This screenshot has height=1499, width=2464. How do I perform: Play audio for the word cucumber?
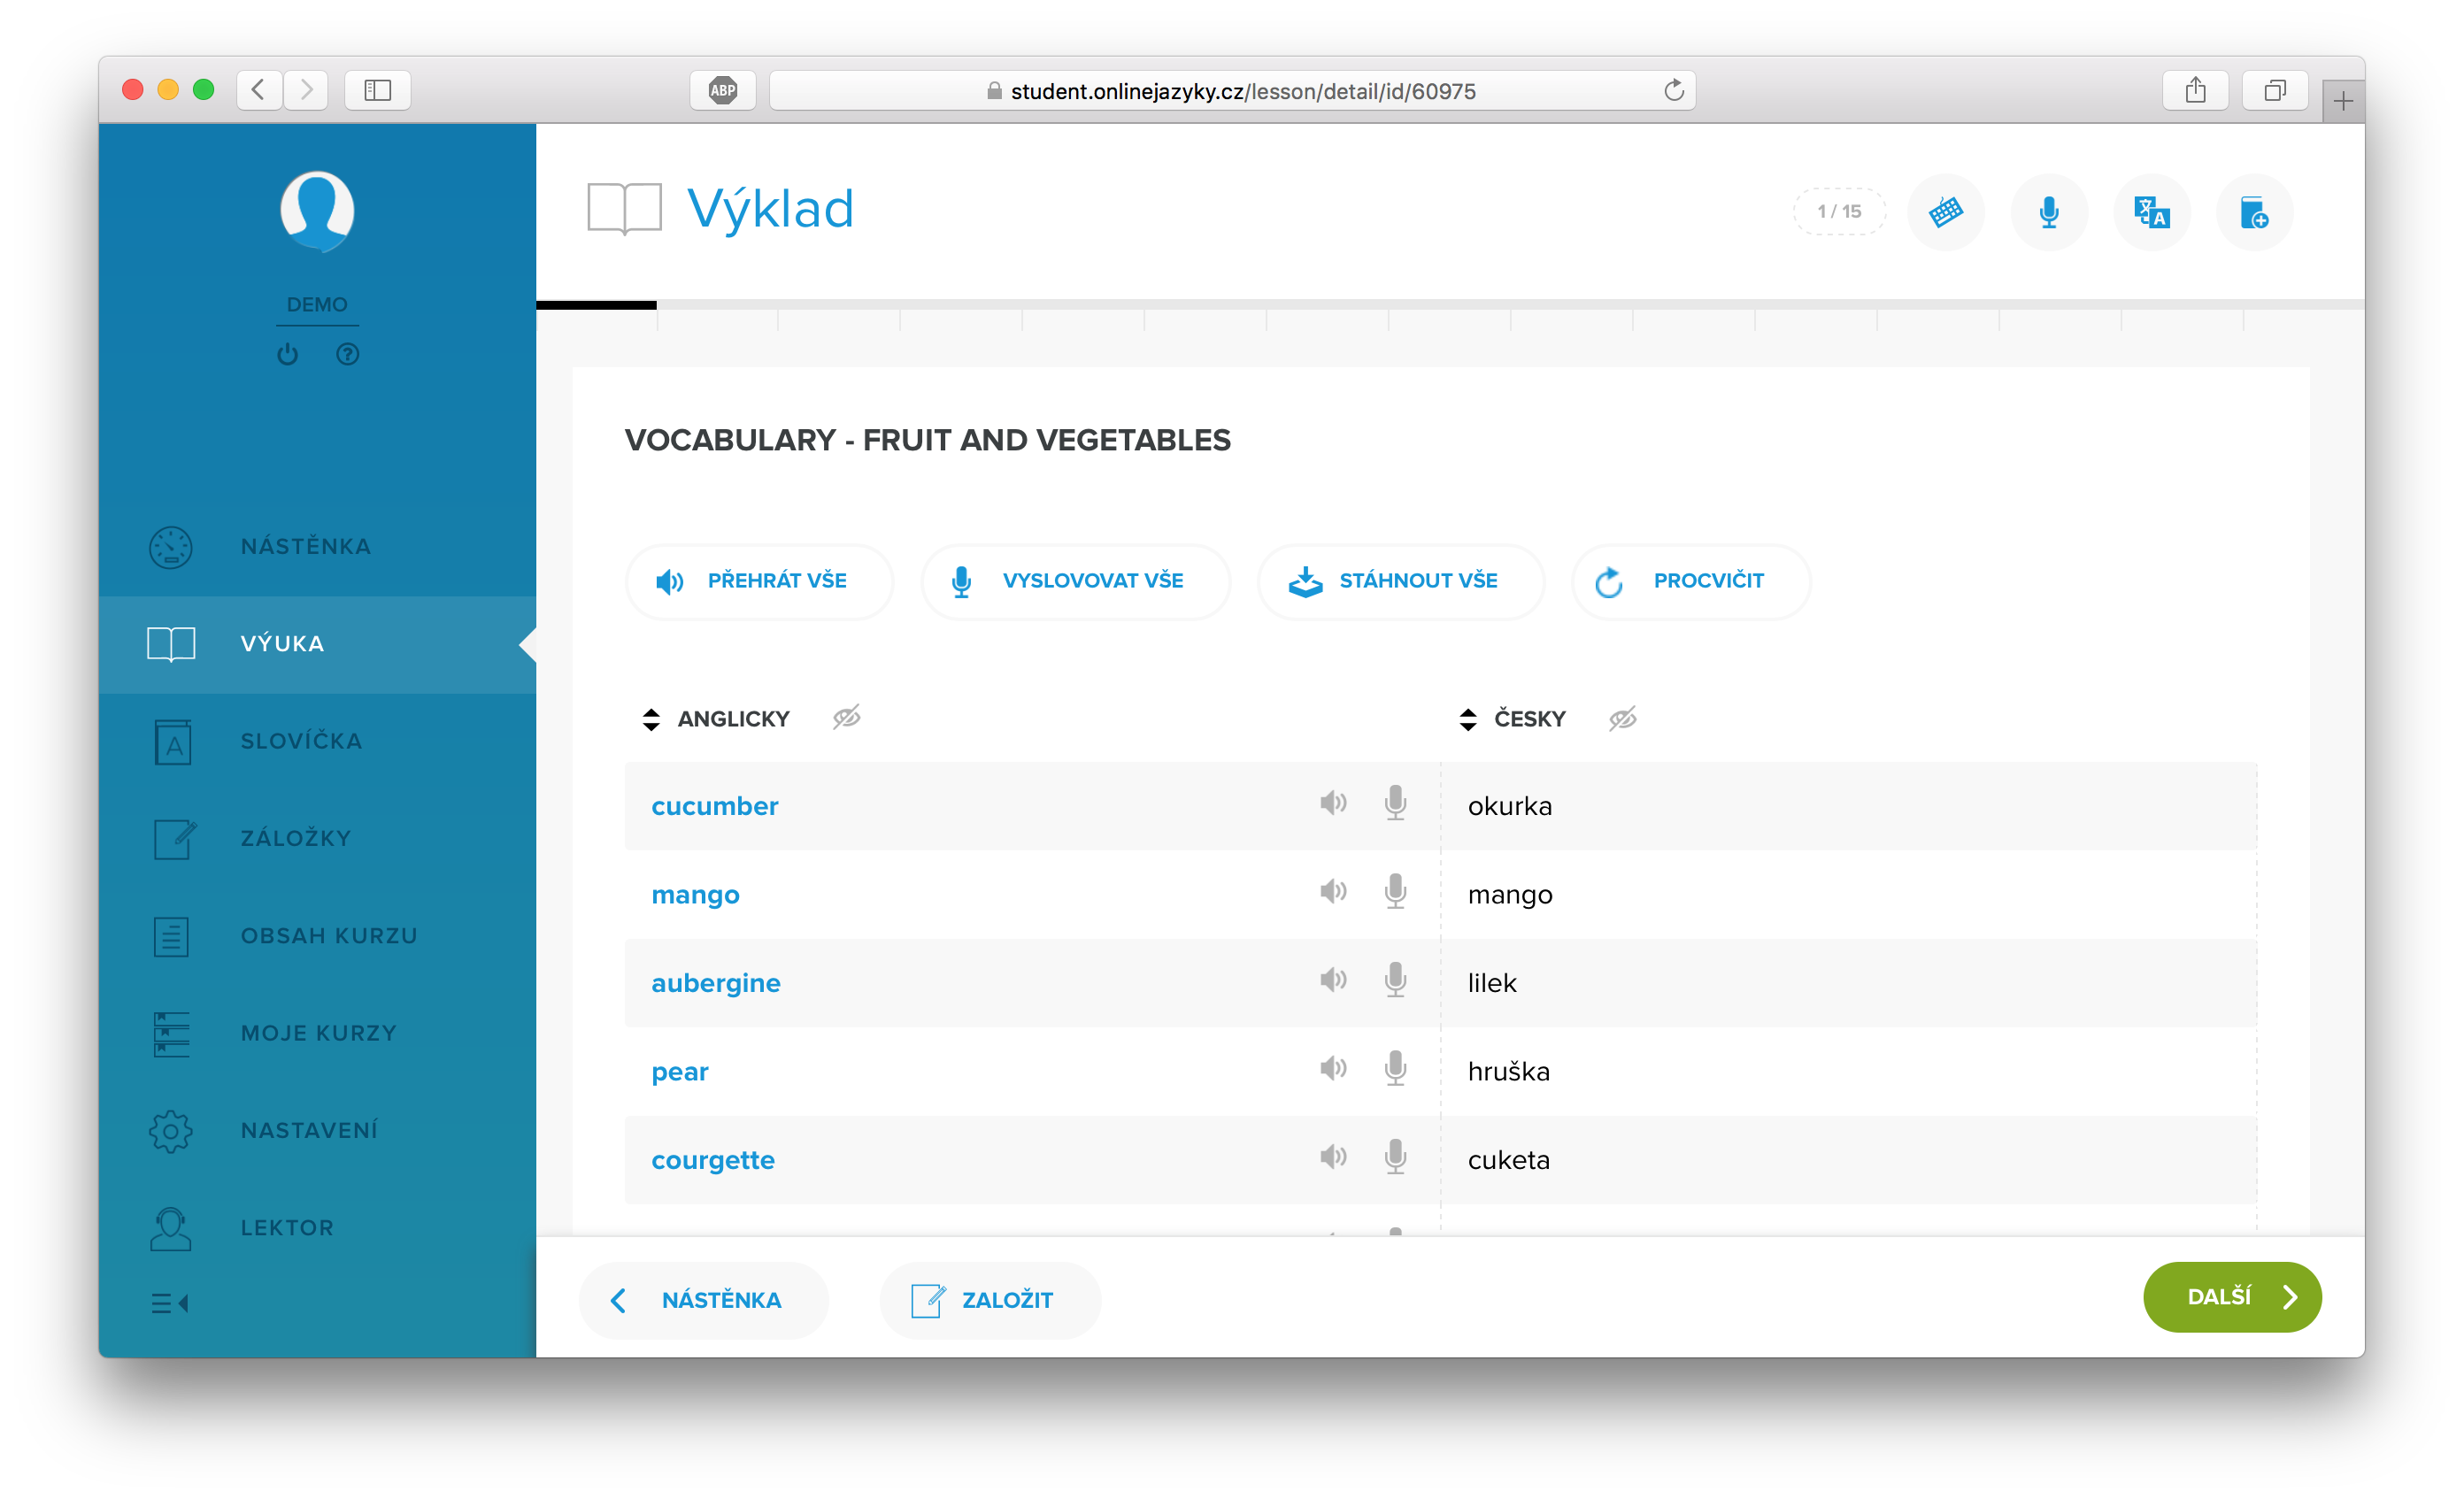pyautogui.click(x=1332, y=803)
